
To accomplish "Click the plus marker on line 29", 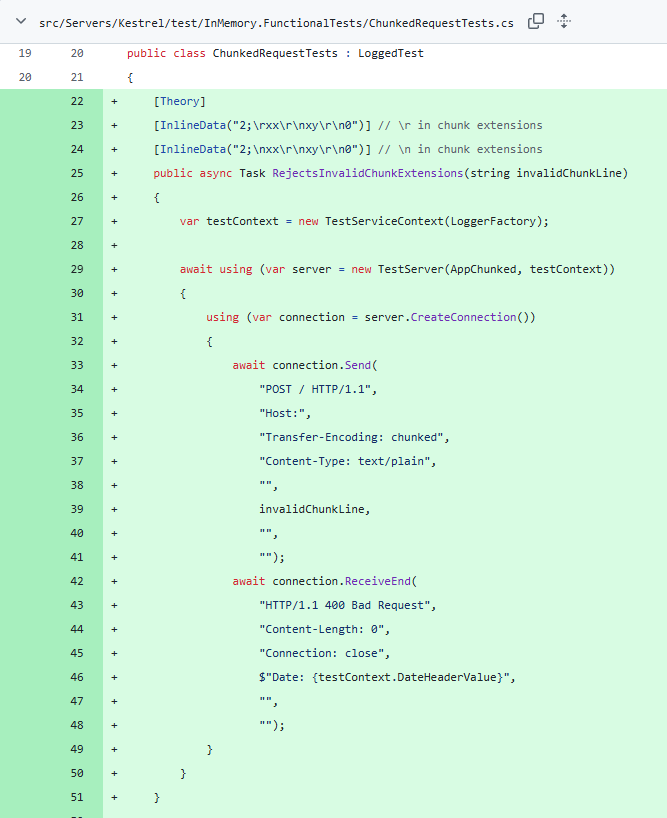I will pos(114,269).
